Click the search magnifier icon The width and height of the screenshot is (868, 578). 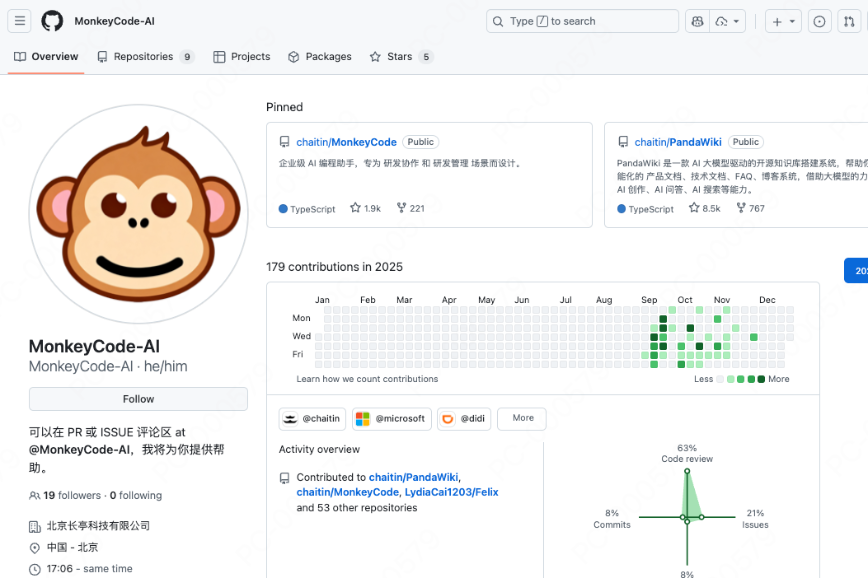(x=498, y=22)
